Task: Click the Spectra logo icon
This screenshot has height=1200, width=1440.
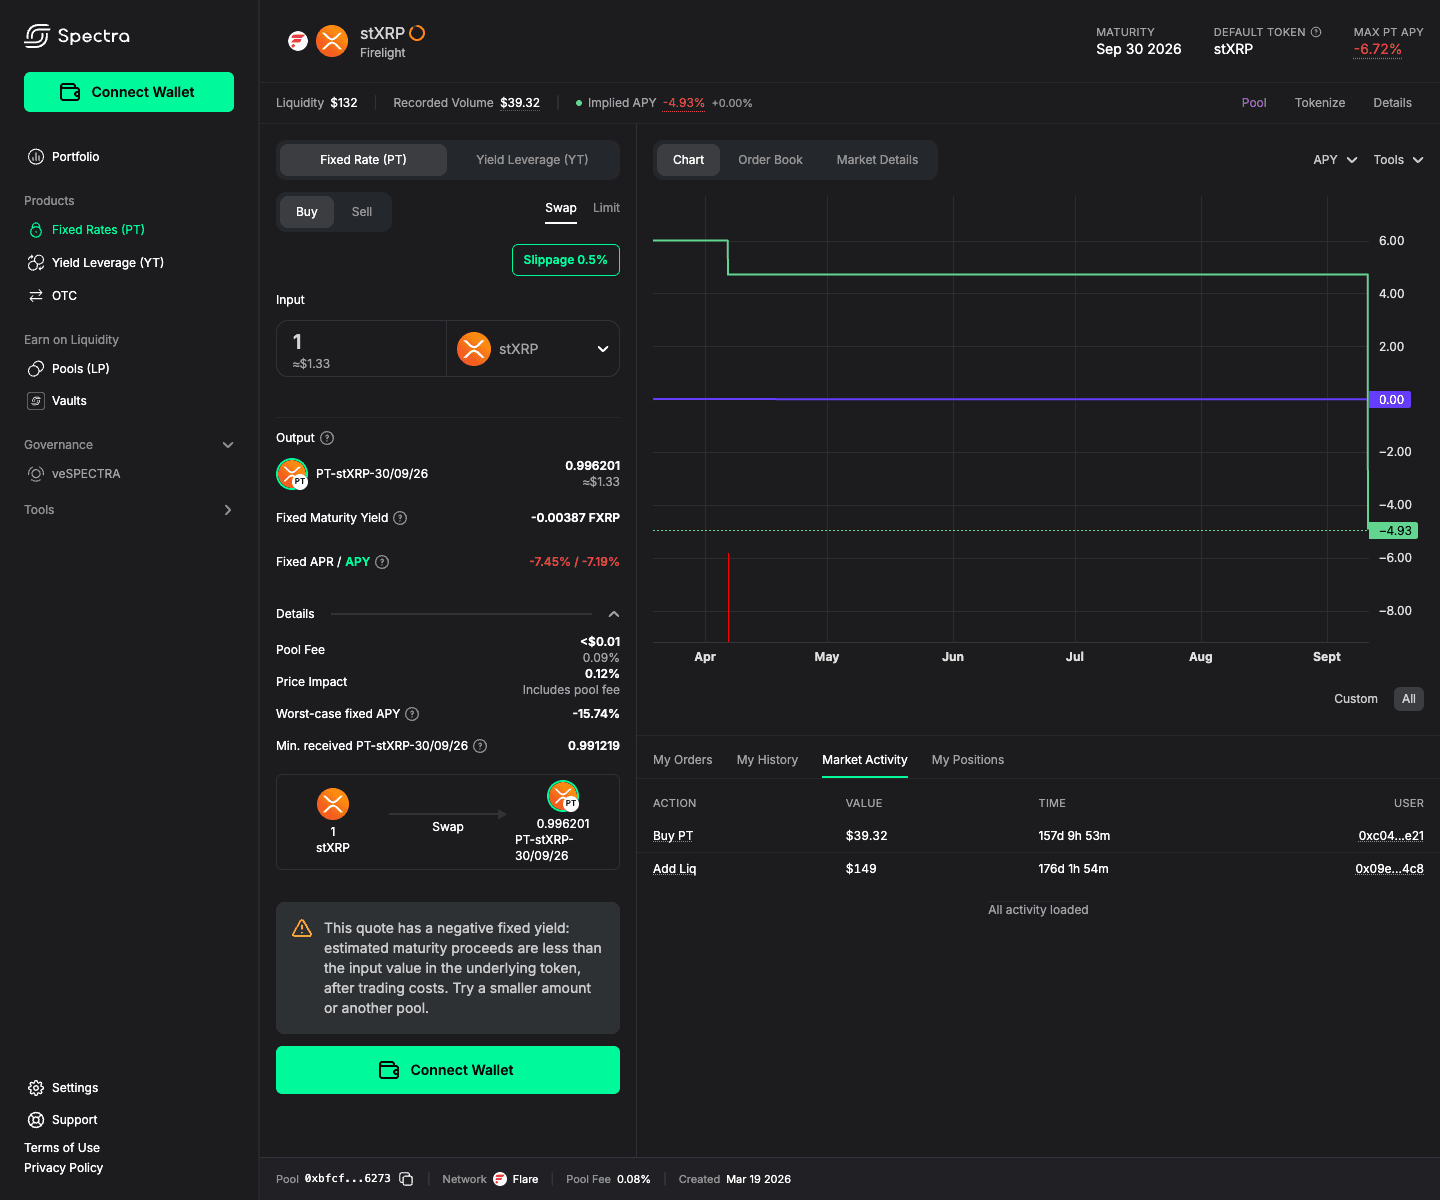Action: (37, 36)
